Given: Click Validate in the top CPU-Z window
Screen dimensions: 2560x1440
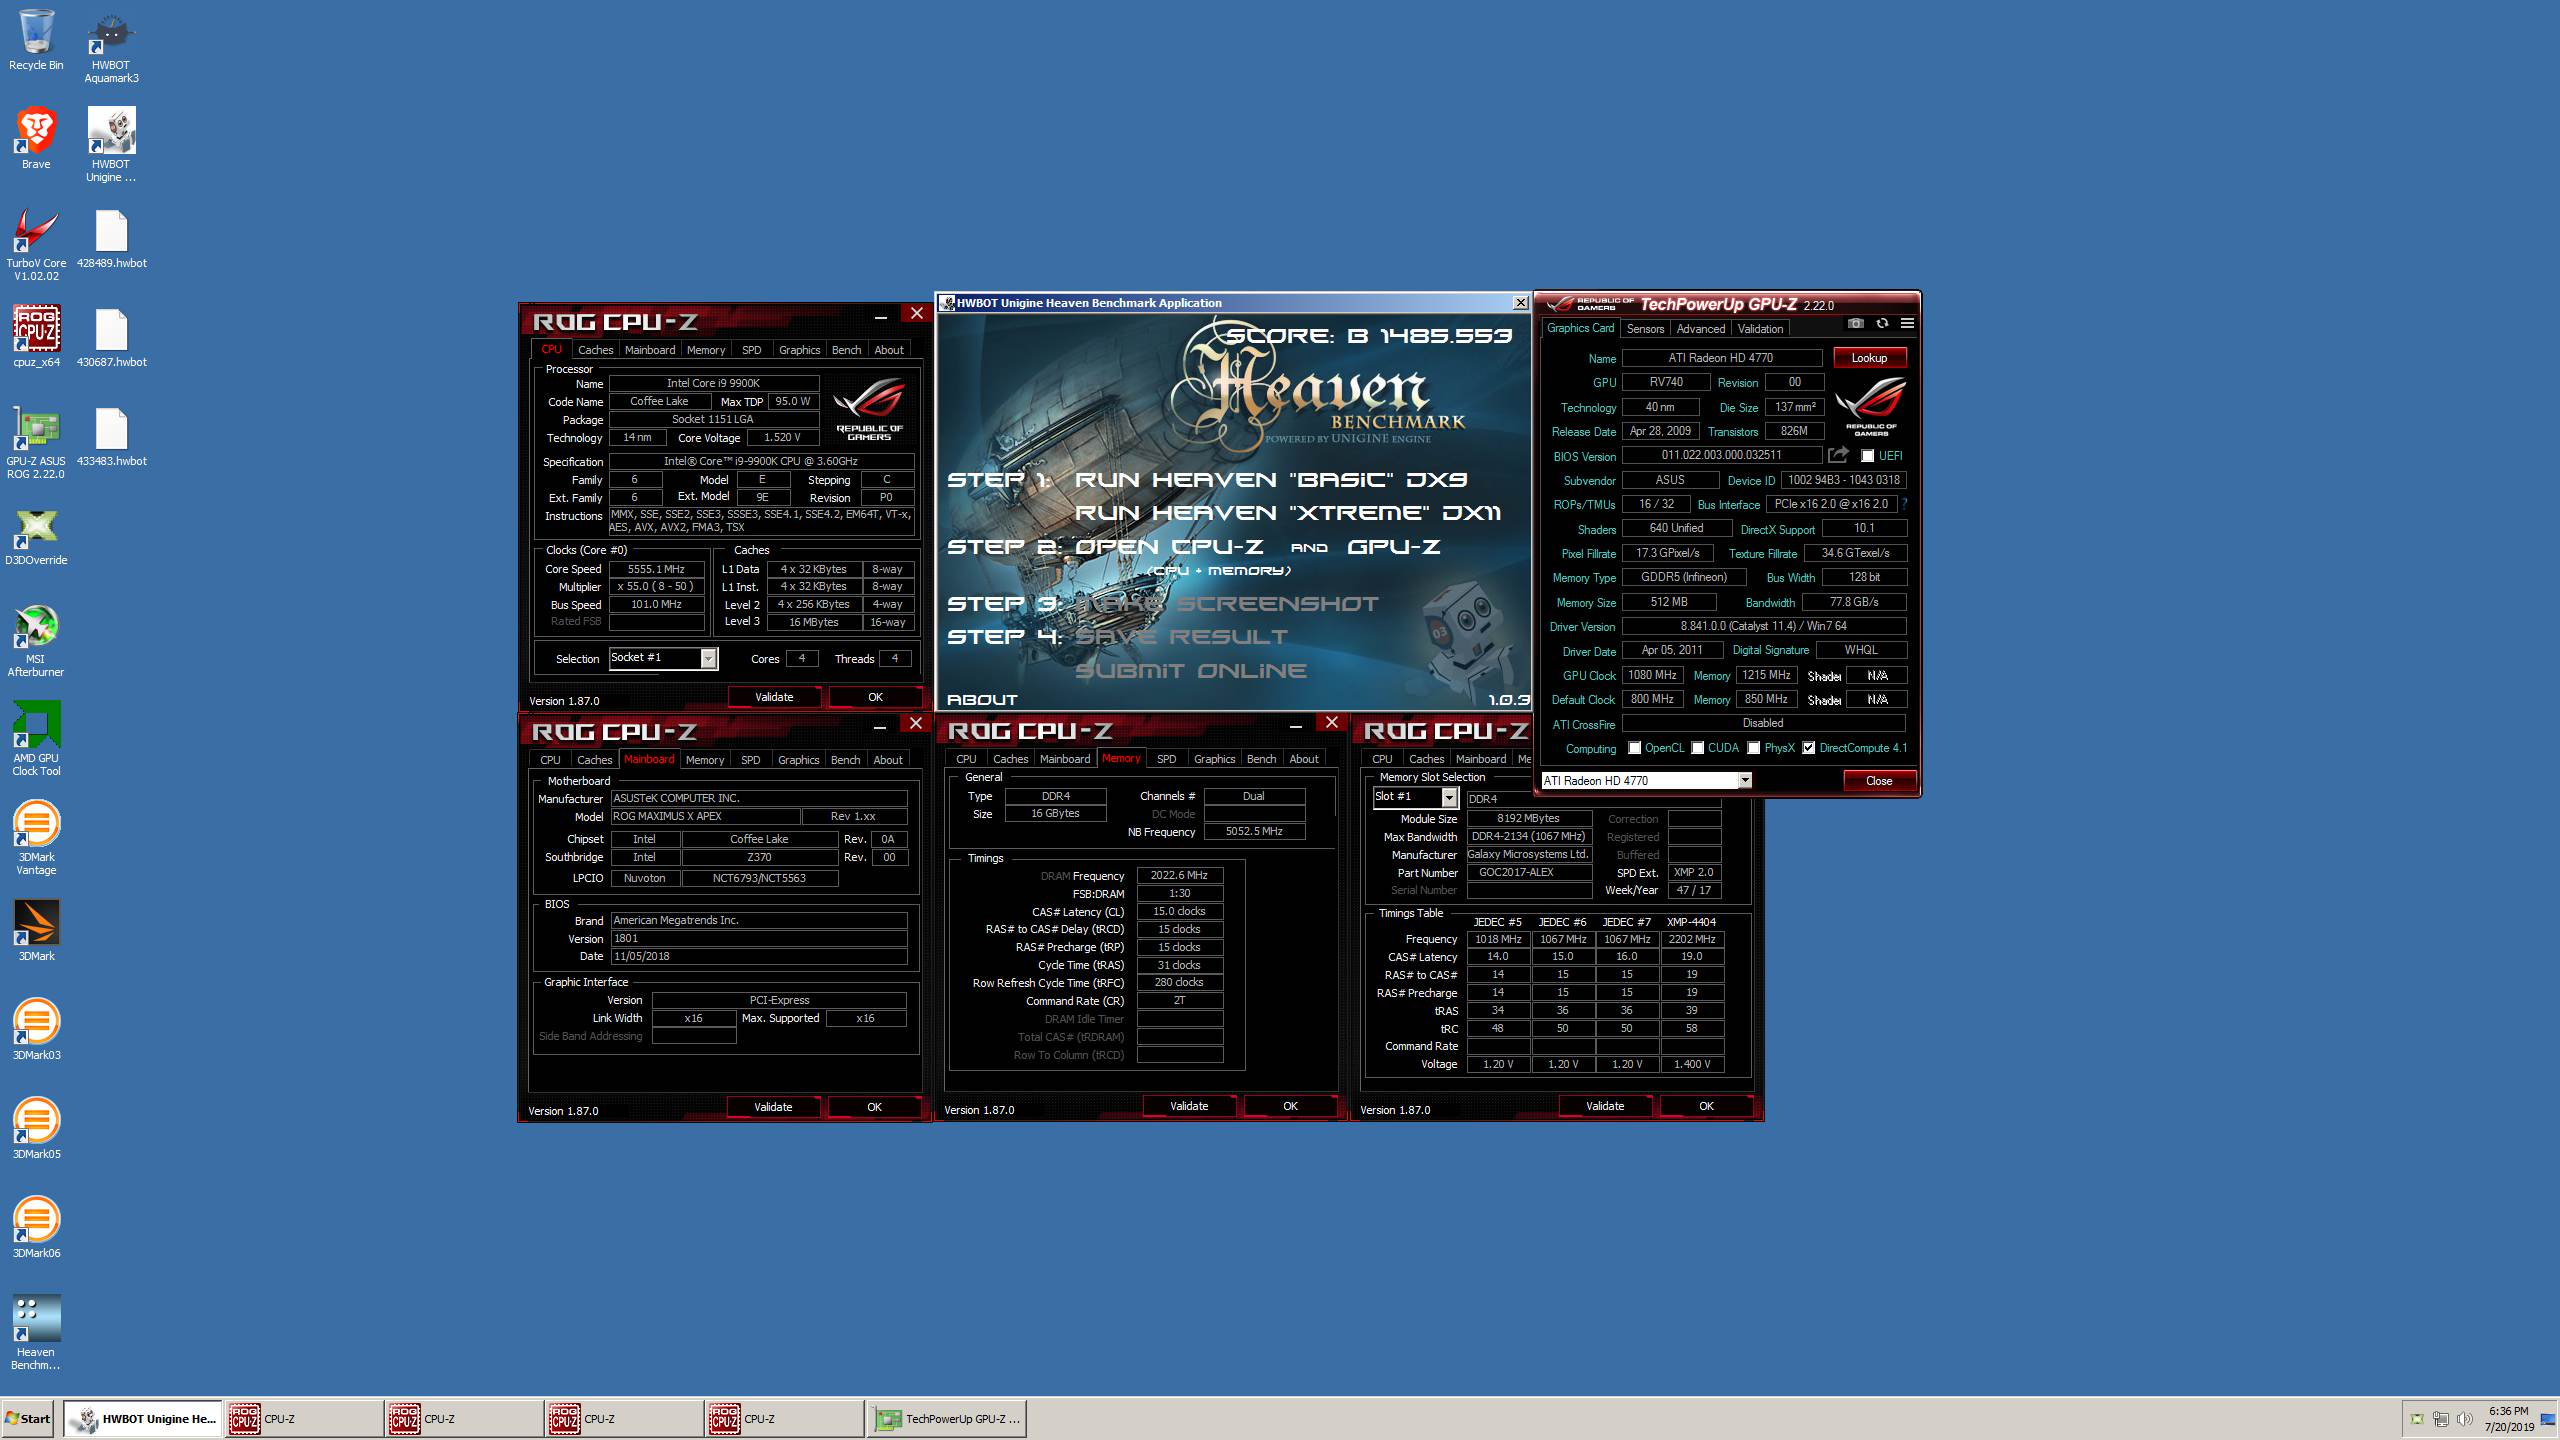Looking at the screenshot, I should coord(774,697).
